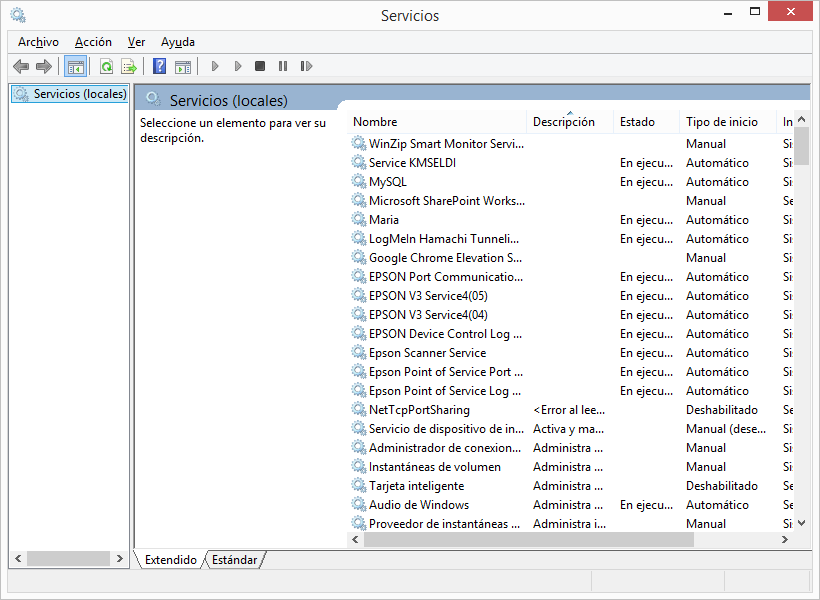Click the show/hide action pane icon
The width and height of the screenshot is (820, 600).
pyautogui.click(x=183, y=66)
